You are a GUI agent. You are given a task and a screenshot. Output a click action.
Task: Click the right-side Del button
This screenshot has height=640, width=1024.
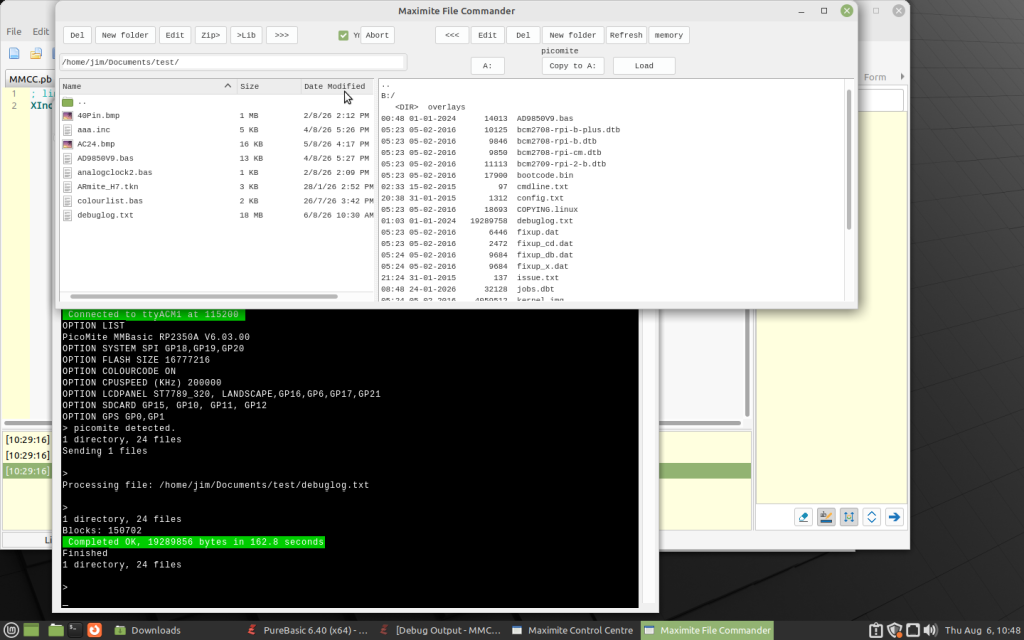click(523, 35)
